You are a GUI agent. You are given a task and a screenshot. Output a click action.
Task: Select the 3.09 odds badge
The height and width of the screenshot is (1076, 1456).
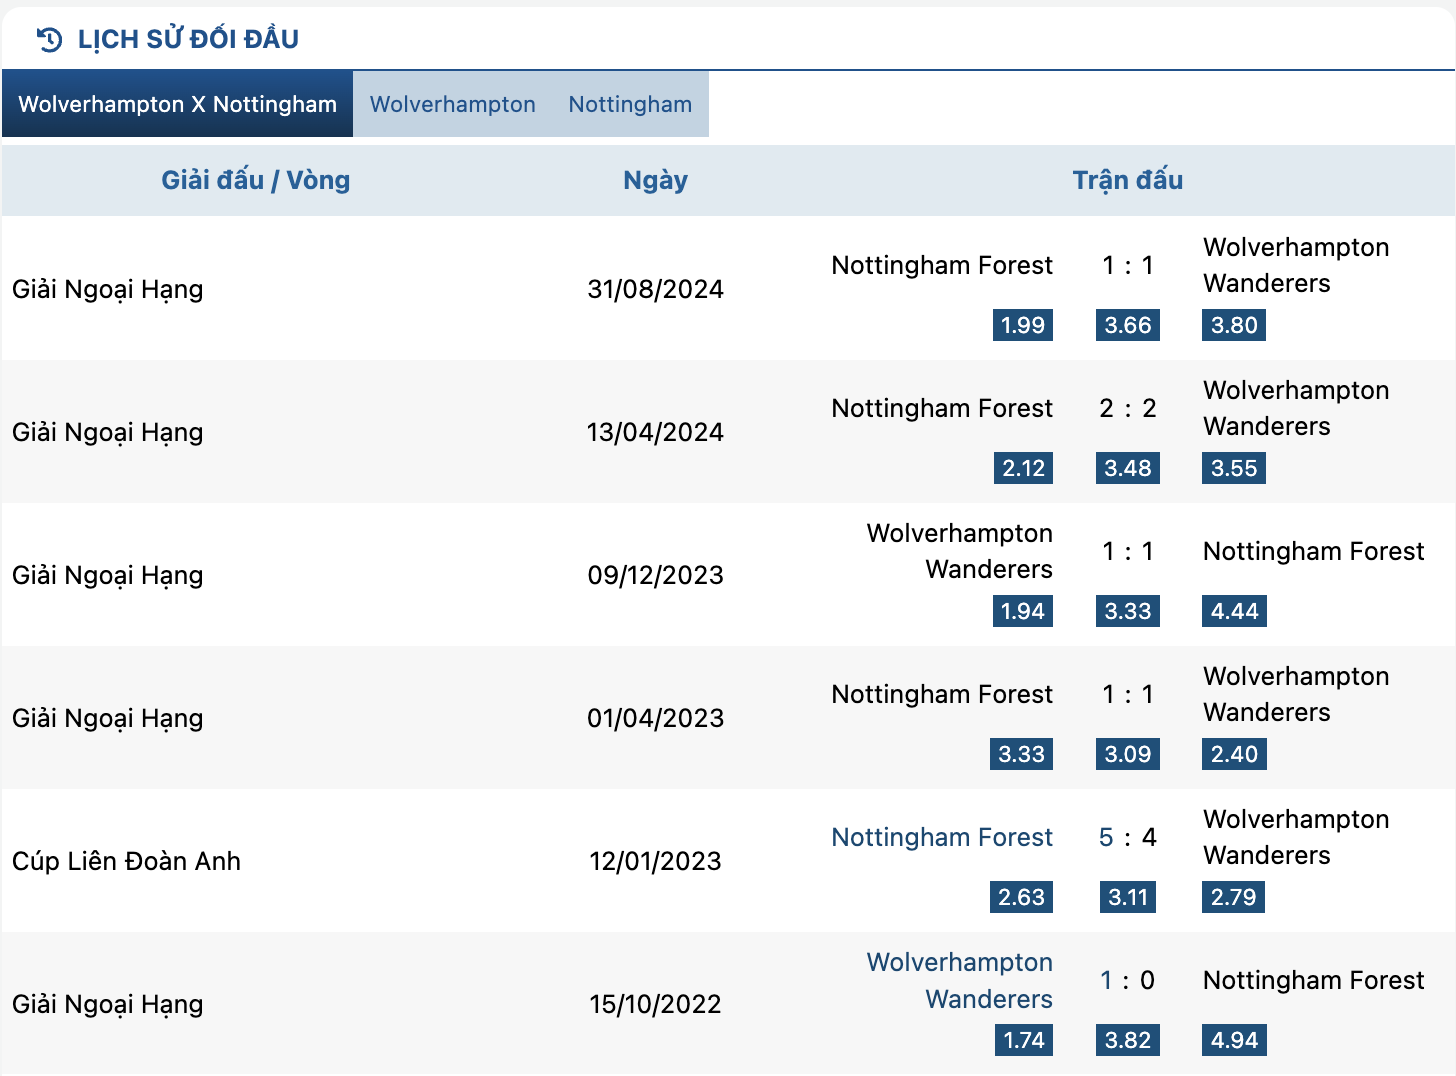(x=1128, y=754)
